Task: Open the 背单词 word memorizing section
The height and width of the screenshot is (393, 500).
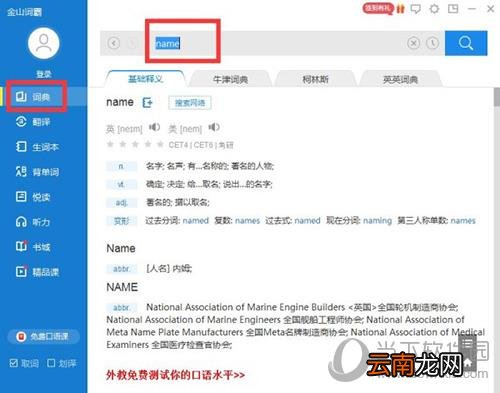Action: 37,172
